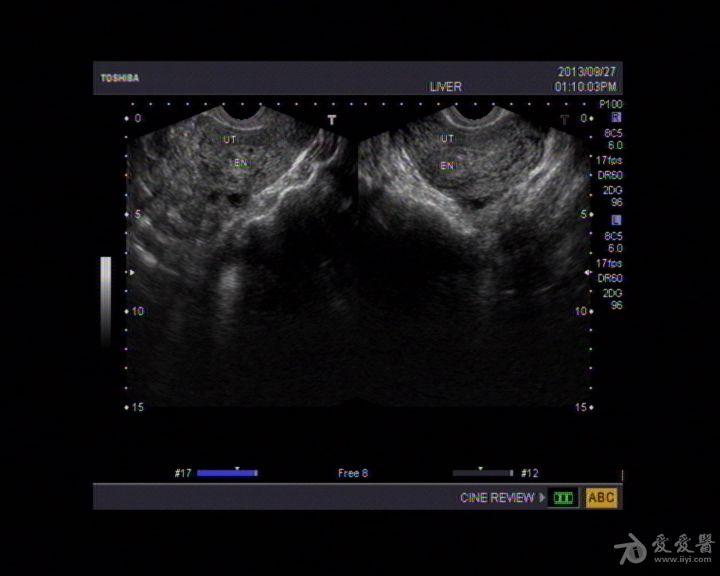Click the grayscale bar on the left
The width and height of the screenshot is (720, 576).
[x=105, y=300]
